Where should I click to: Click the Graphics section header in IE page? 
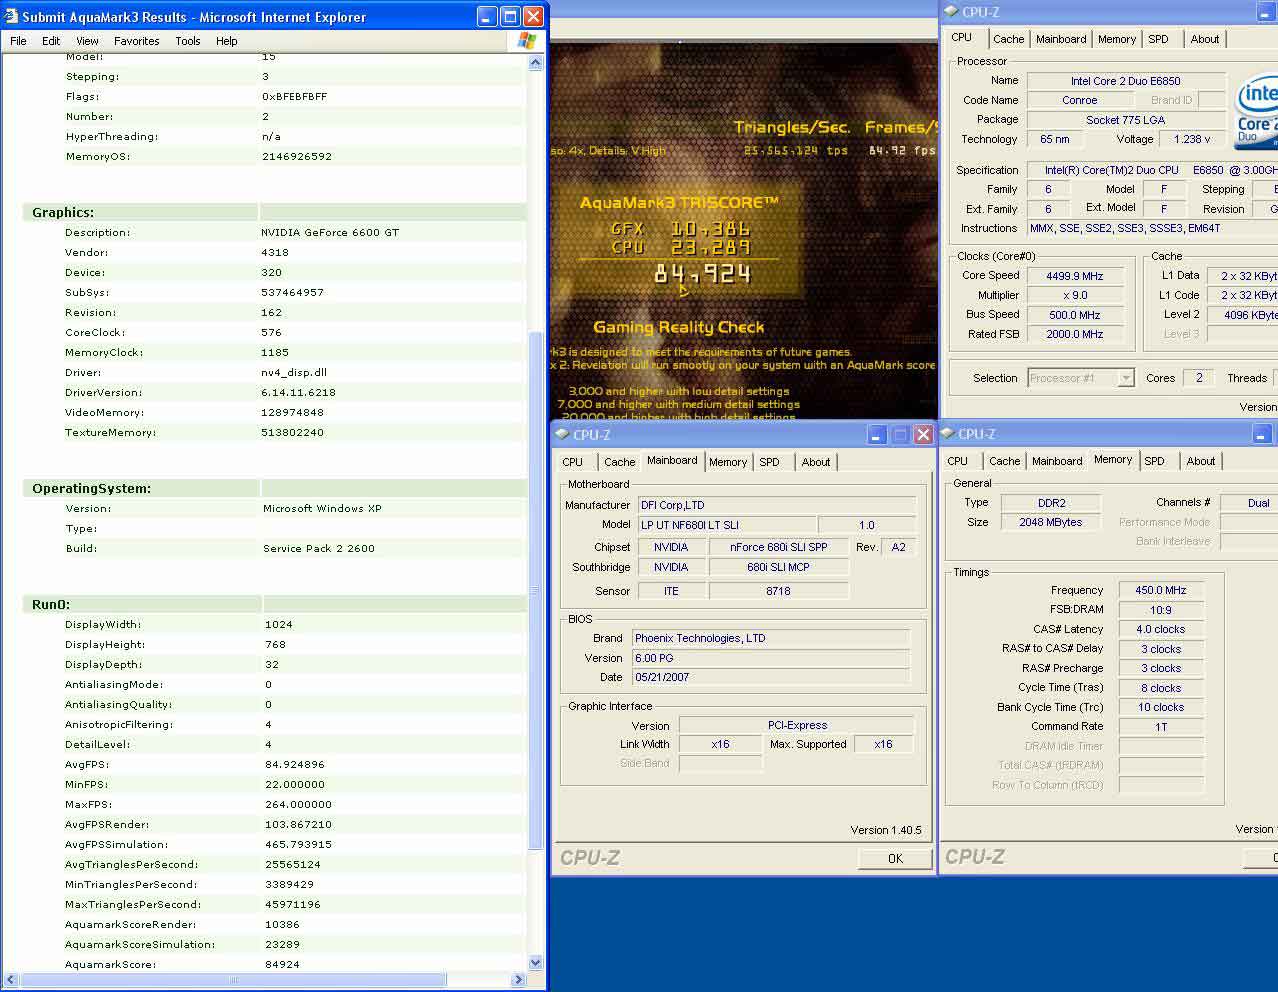(63, 212)
